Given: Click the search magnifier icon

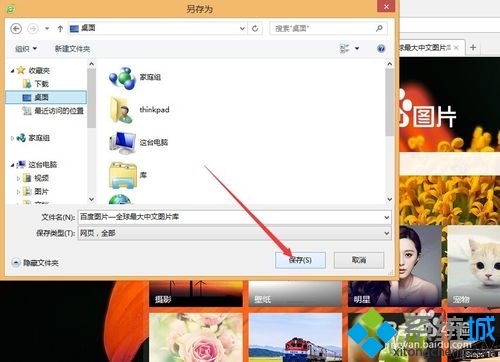Looking at the screenshot, I should point(379,29).
